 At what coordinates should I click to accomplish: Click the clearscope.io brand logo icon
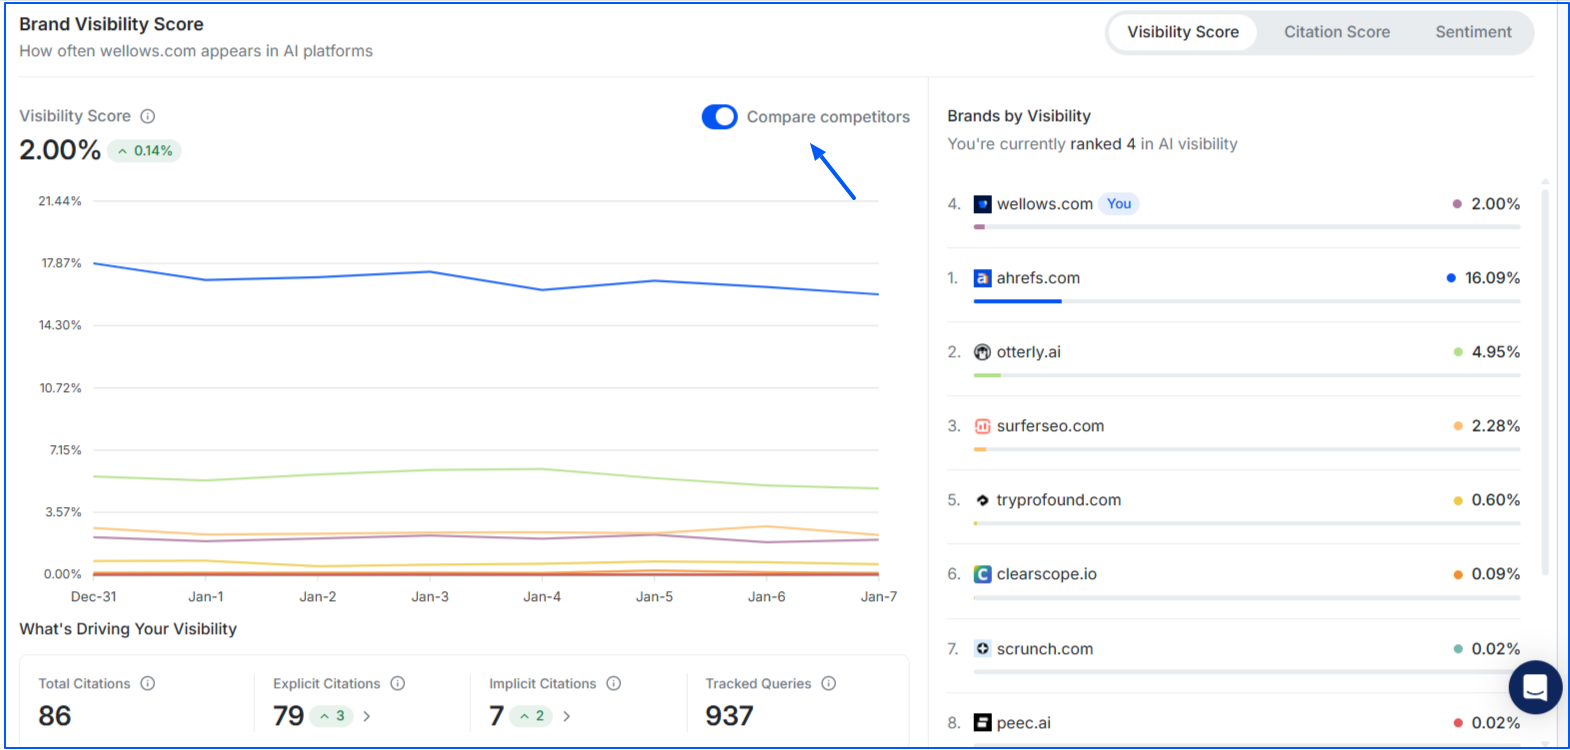(x=983, y=574)
